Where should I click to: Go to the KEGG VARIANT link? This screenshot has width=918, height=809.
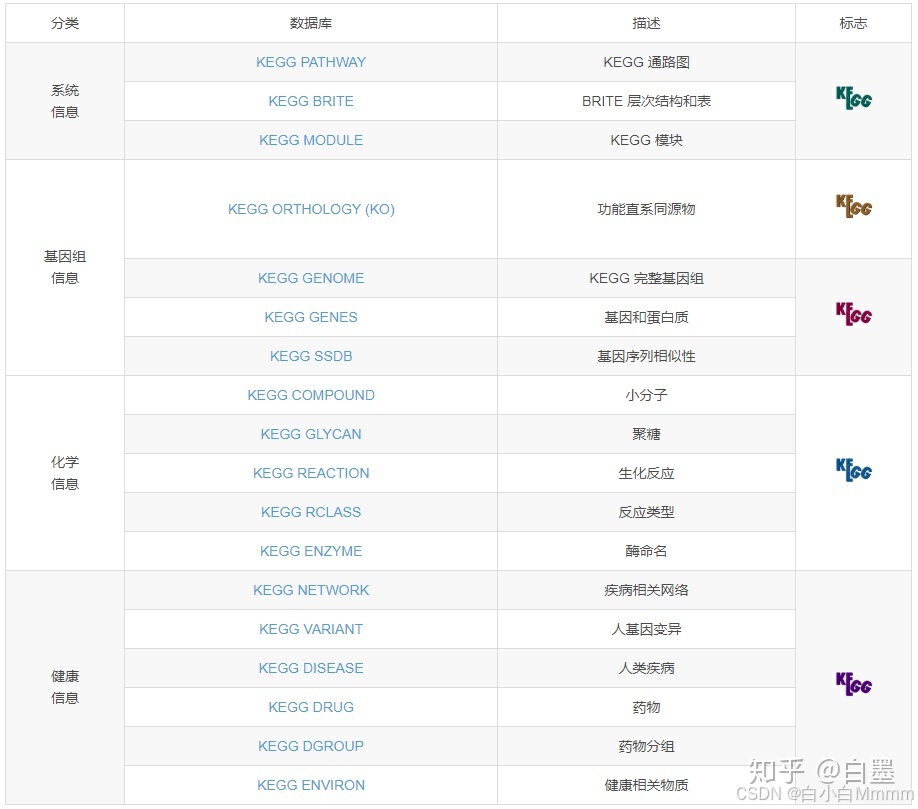point(311,629)
